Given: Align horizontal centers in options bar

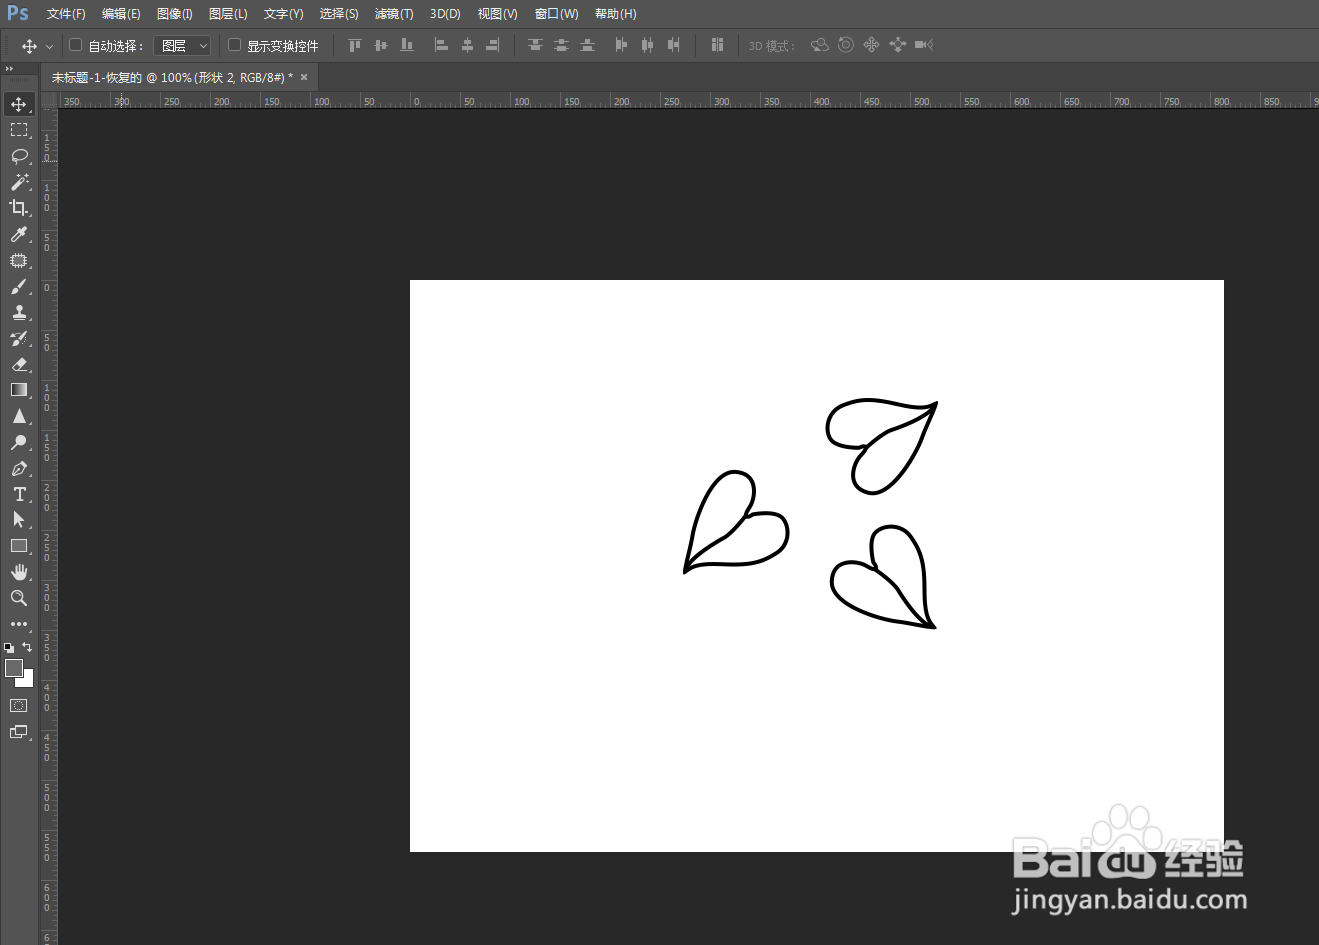Looking at the screenshot, I should pos(467,45).
